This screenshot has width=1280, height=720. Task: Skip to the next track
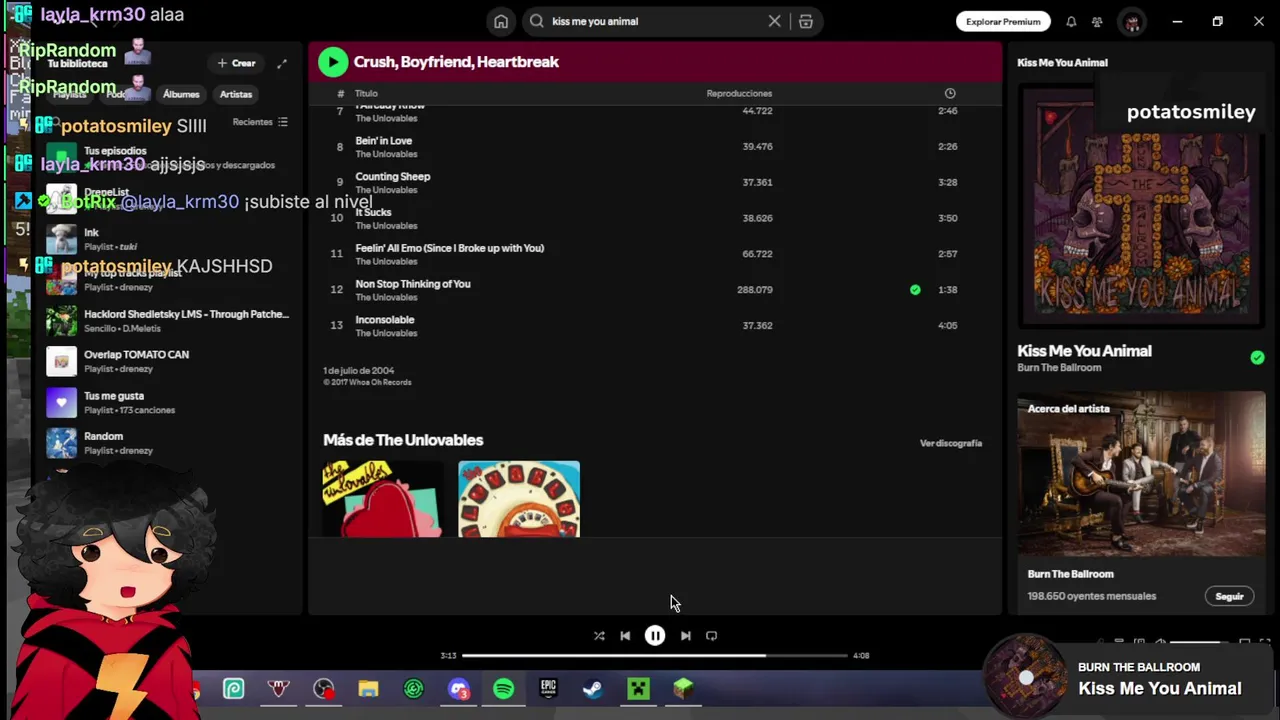click(x=685, y=636)
